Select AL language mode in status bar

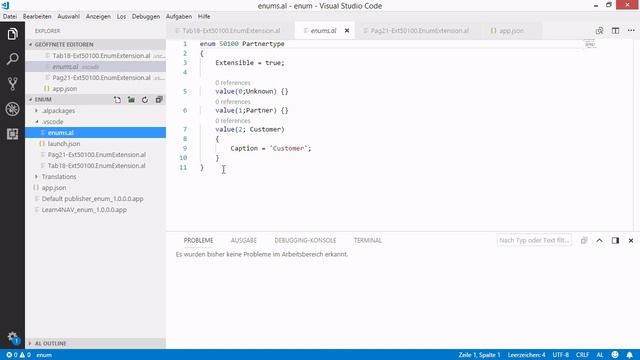(x=600, y=355)
